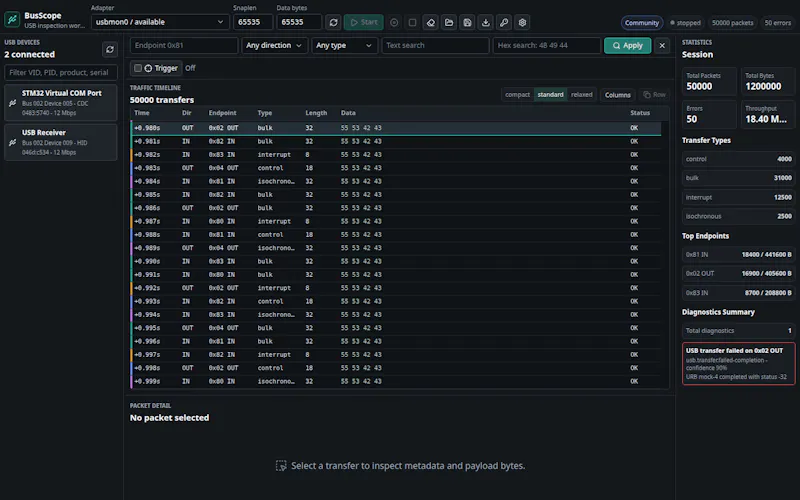Image resolution: width=800 pixels, height=500 pixels.
Task: Open the Any type dropdown
Action: tap(344, 45)
